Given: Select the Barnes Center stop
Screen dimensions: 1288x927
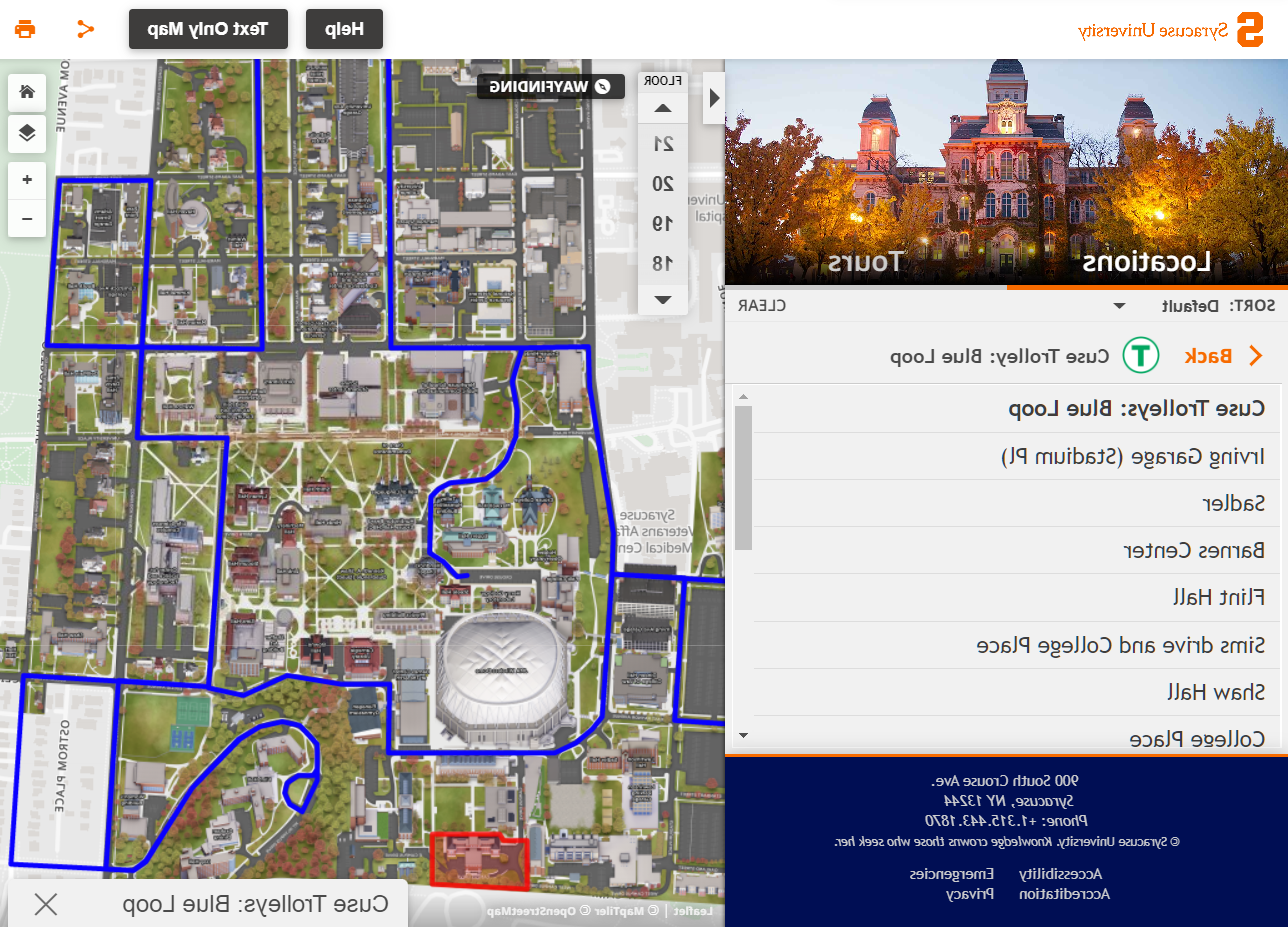Looking at the screenshot, I should pyautogui.click(x=1018, y=550).
